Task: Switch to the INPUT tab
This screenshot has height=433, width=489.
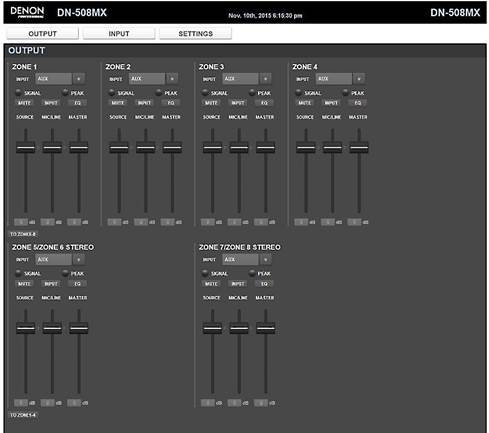Action: coord(119,34)
